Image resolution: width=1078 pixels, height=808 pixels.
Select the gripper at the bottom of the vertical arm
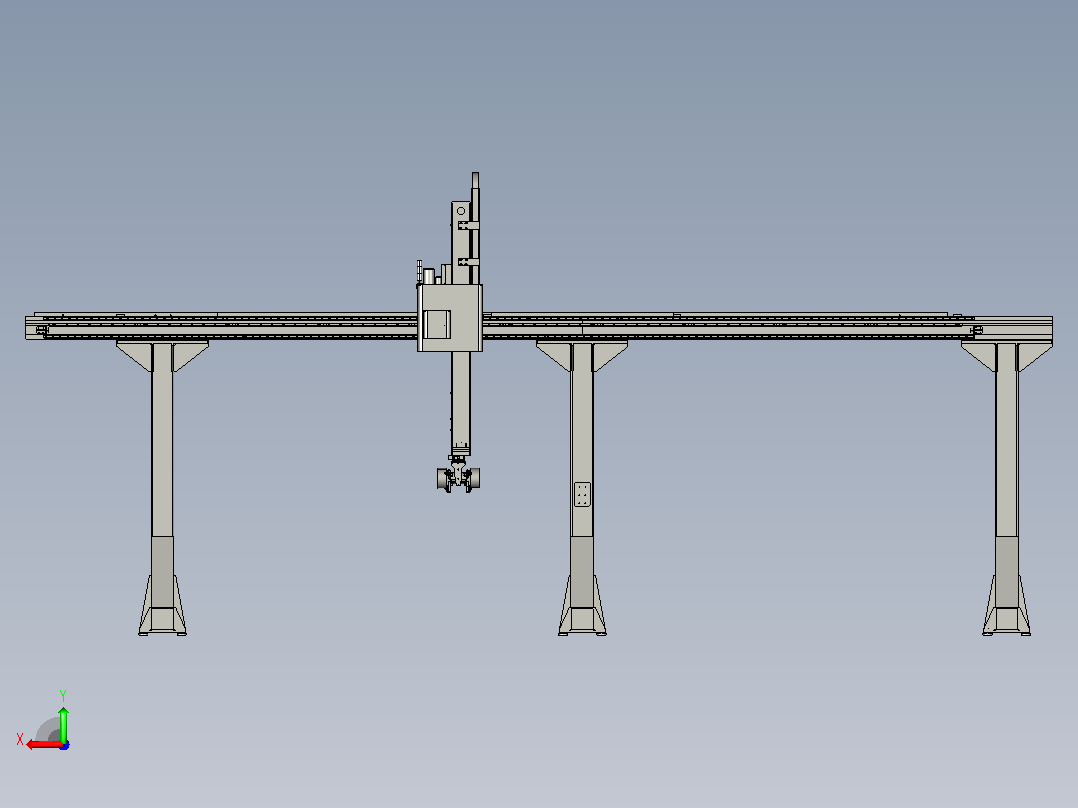[x=459, y=476]
